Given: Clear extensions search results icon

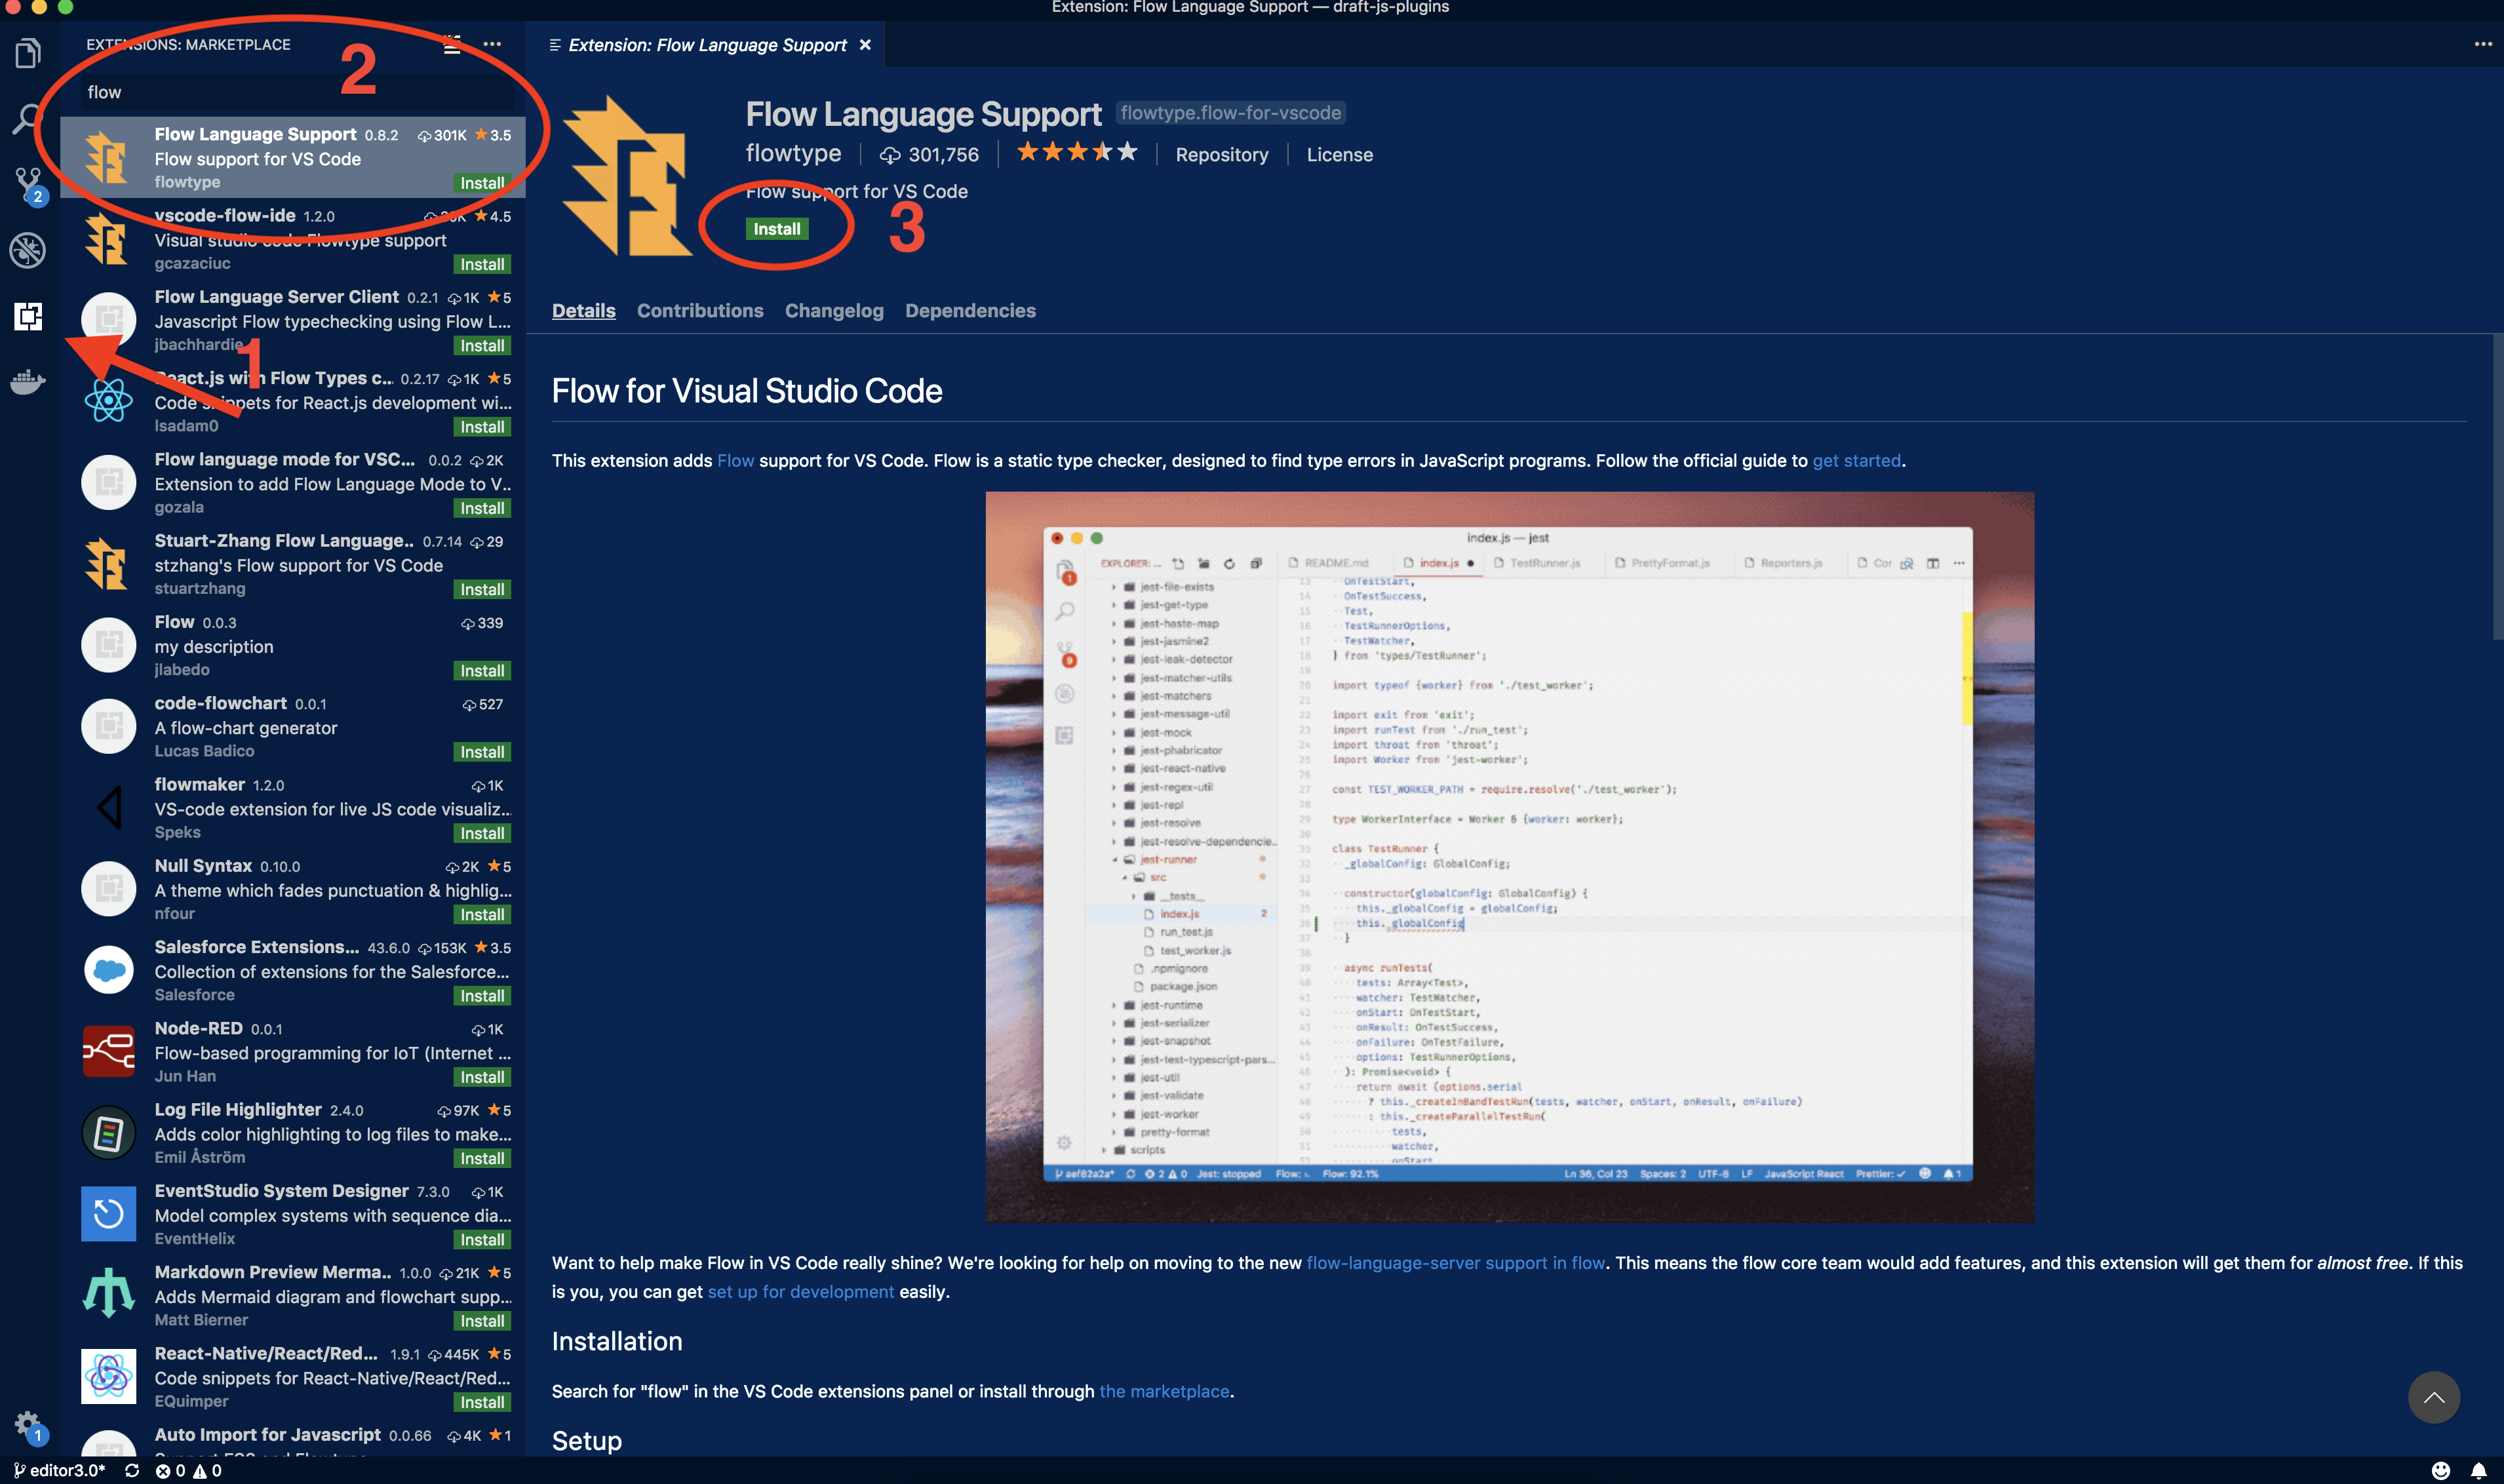Looking at the screenshot, I should (x=452, y=45).
